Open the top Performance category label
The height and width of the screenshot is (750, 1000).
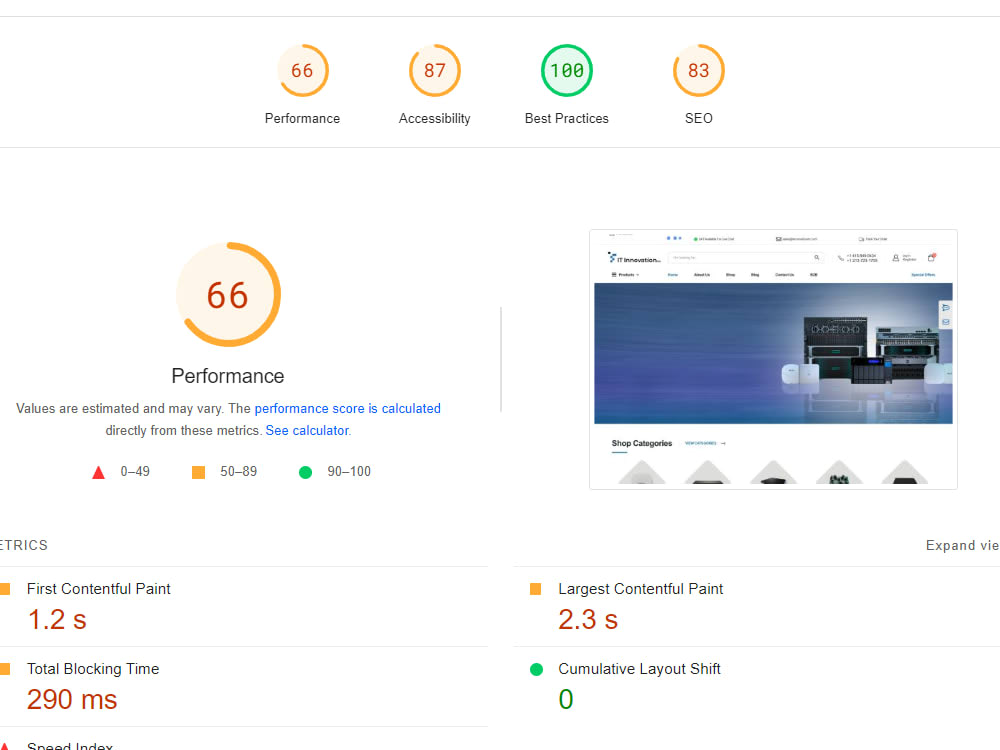tap(302, 119)
